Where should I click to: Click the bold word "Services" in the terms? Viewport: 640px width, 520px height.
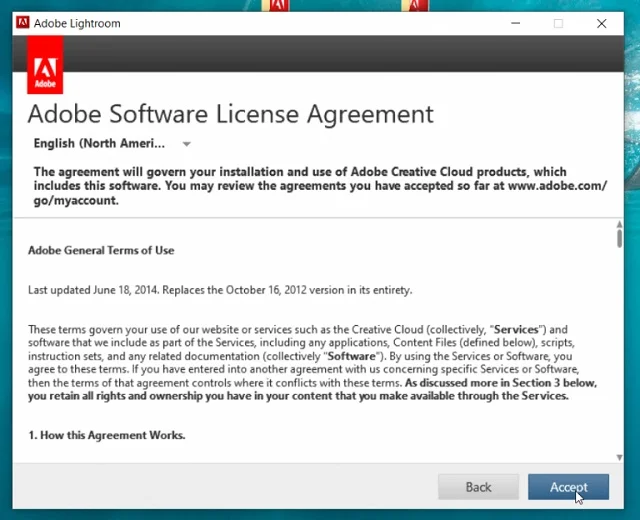point(516,329)
